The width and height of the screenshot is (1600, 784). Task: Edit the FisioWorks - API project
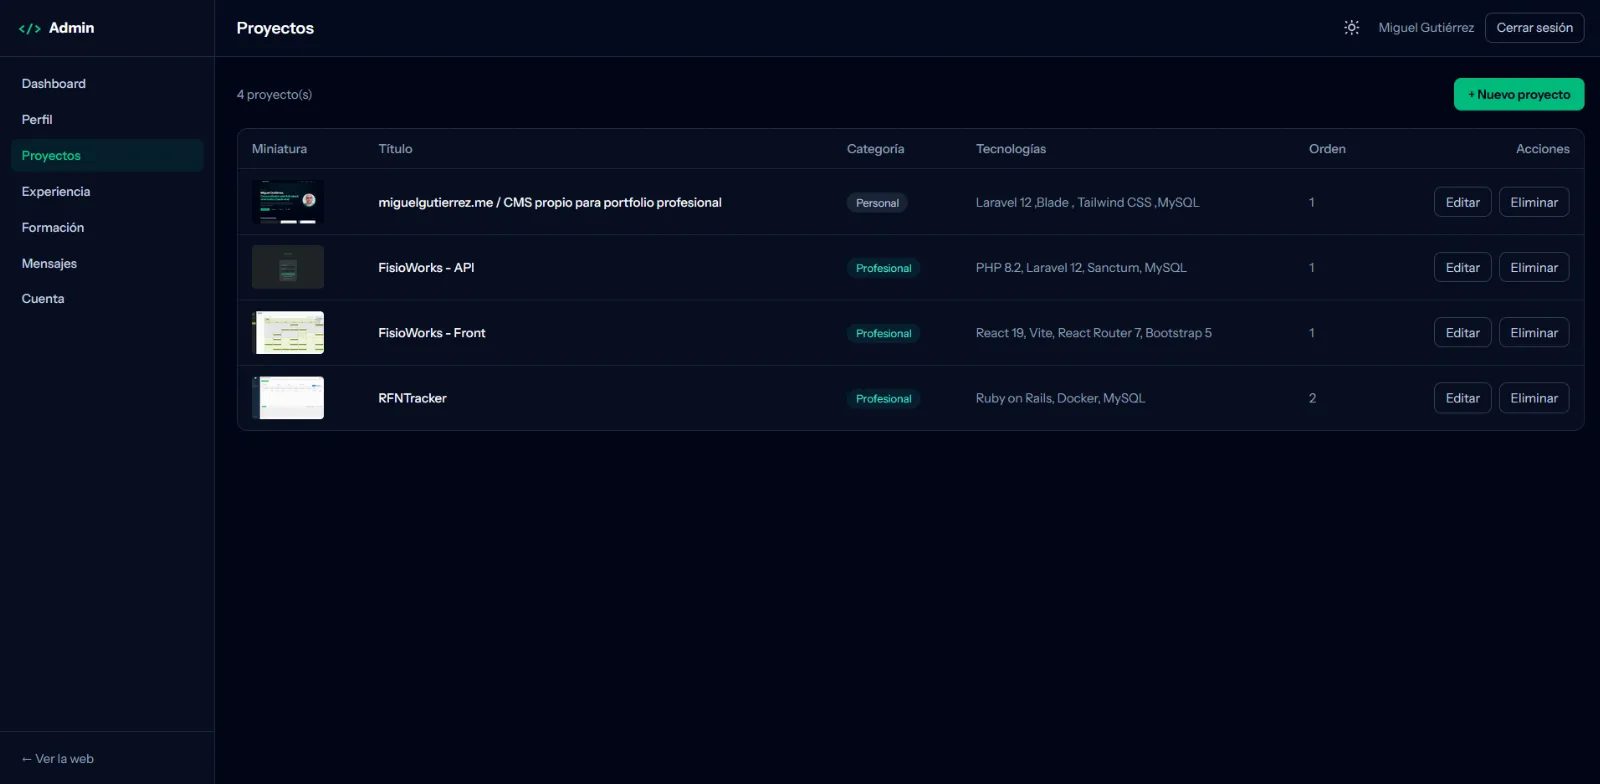(1462, 267)
